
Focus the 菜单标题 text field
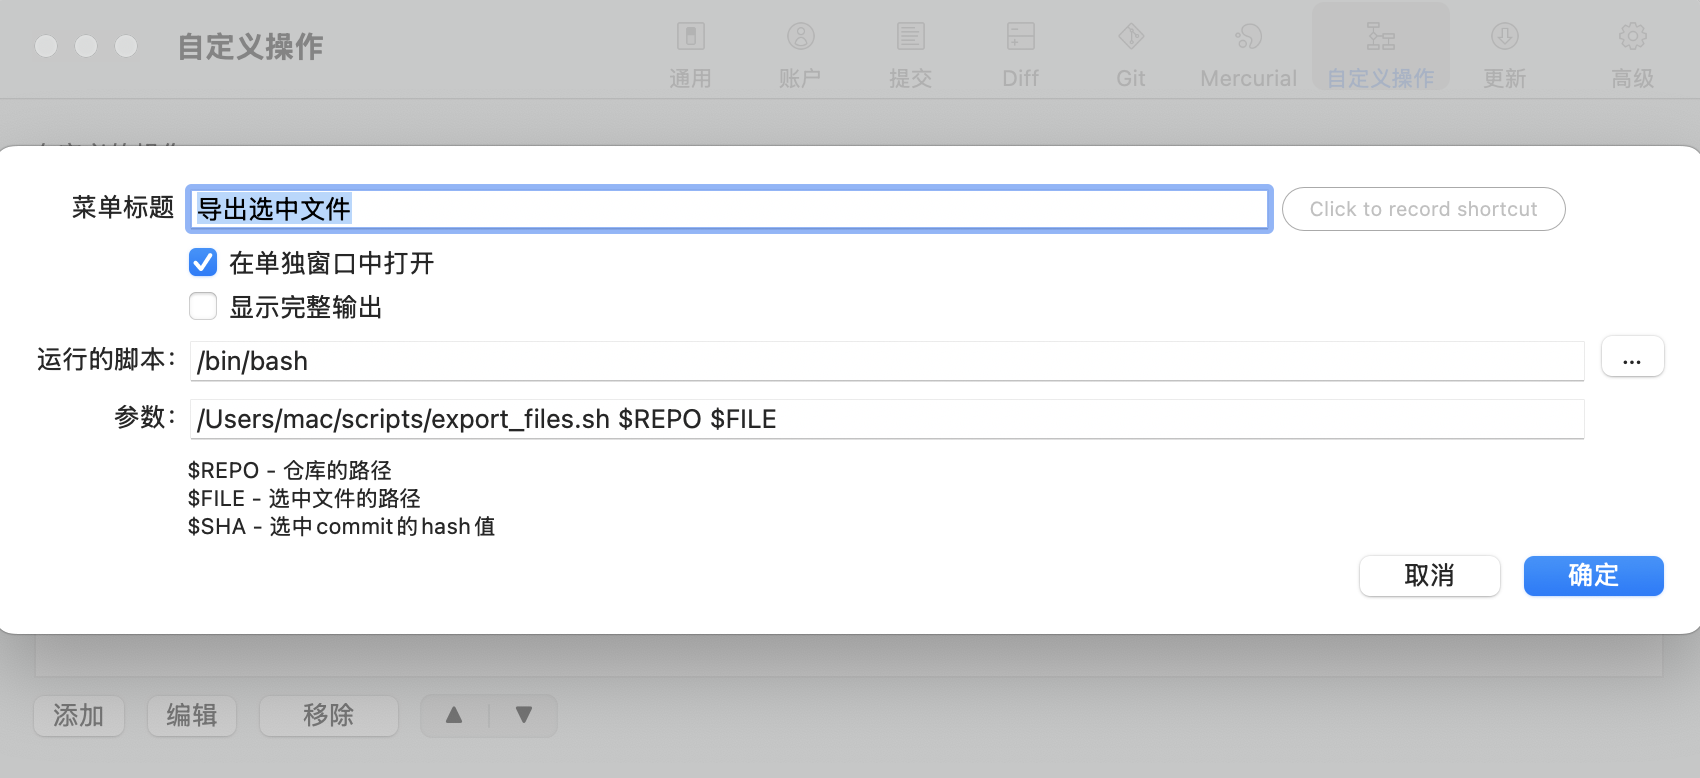pyautogui.click(x=728, y=209)
